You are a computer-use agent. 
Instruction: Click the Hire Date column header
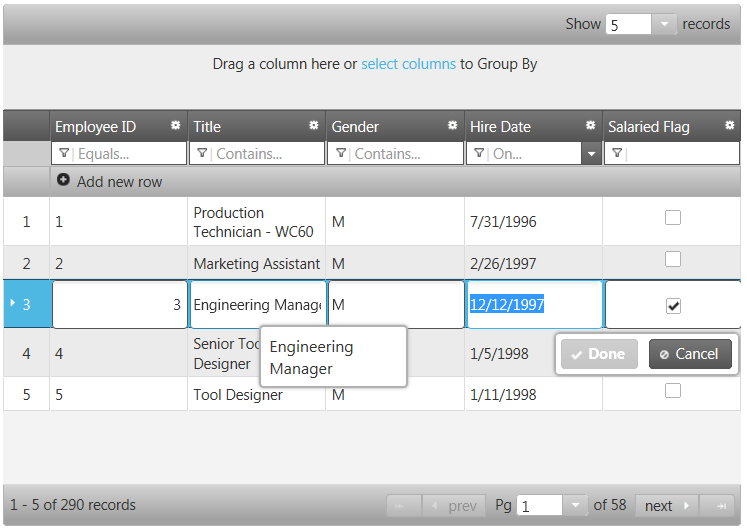tap(520, 127)
